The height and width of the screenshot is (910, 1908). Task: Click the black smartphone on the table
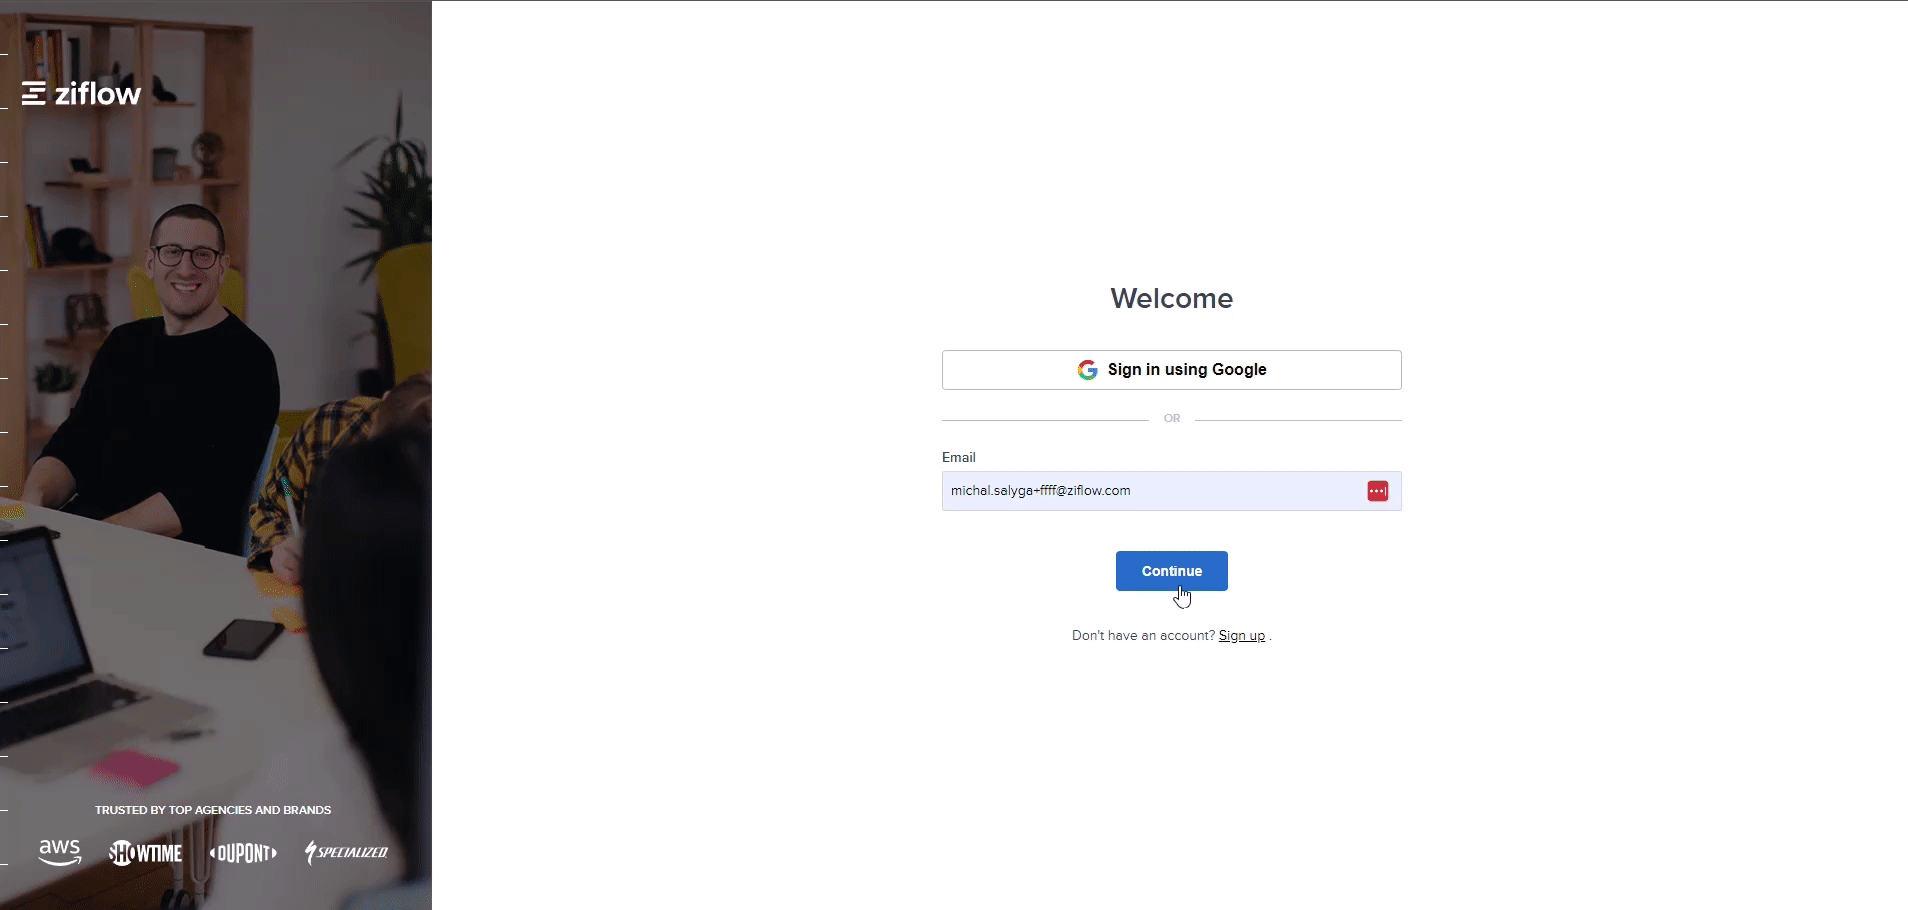point(243,637)
